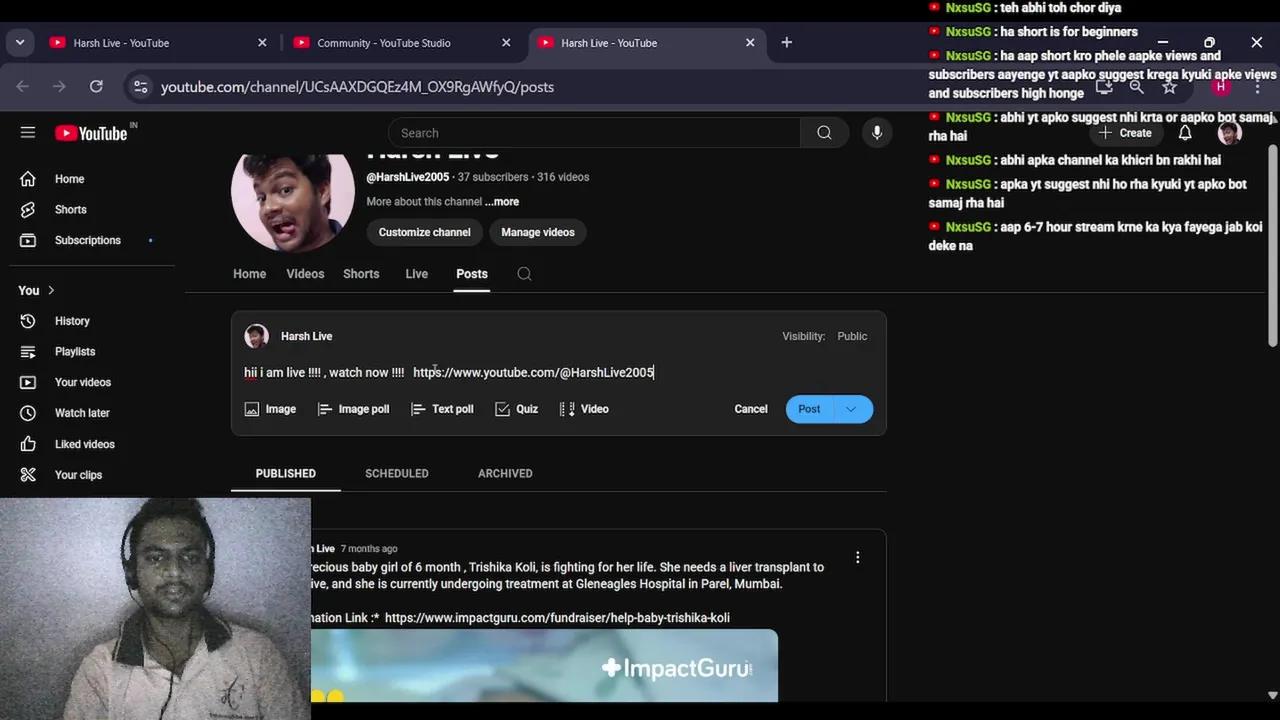
Task: Click the 316 videos count text
Action: pyautogui.click(x=563, y=177)
